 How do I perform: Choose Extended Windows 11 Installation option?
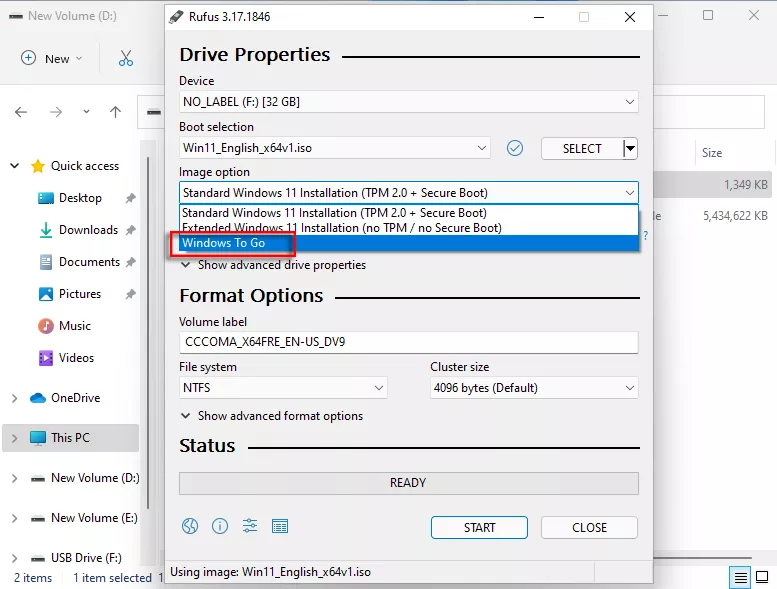(341, 228)
